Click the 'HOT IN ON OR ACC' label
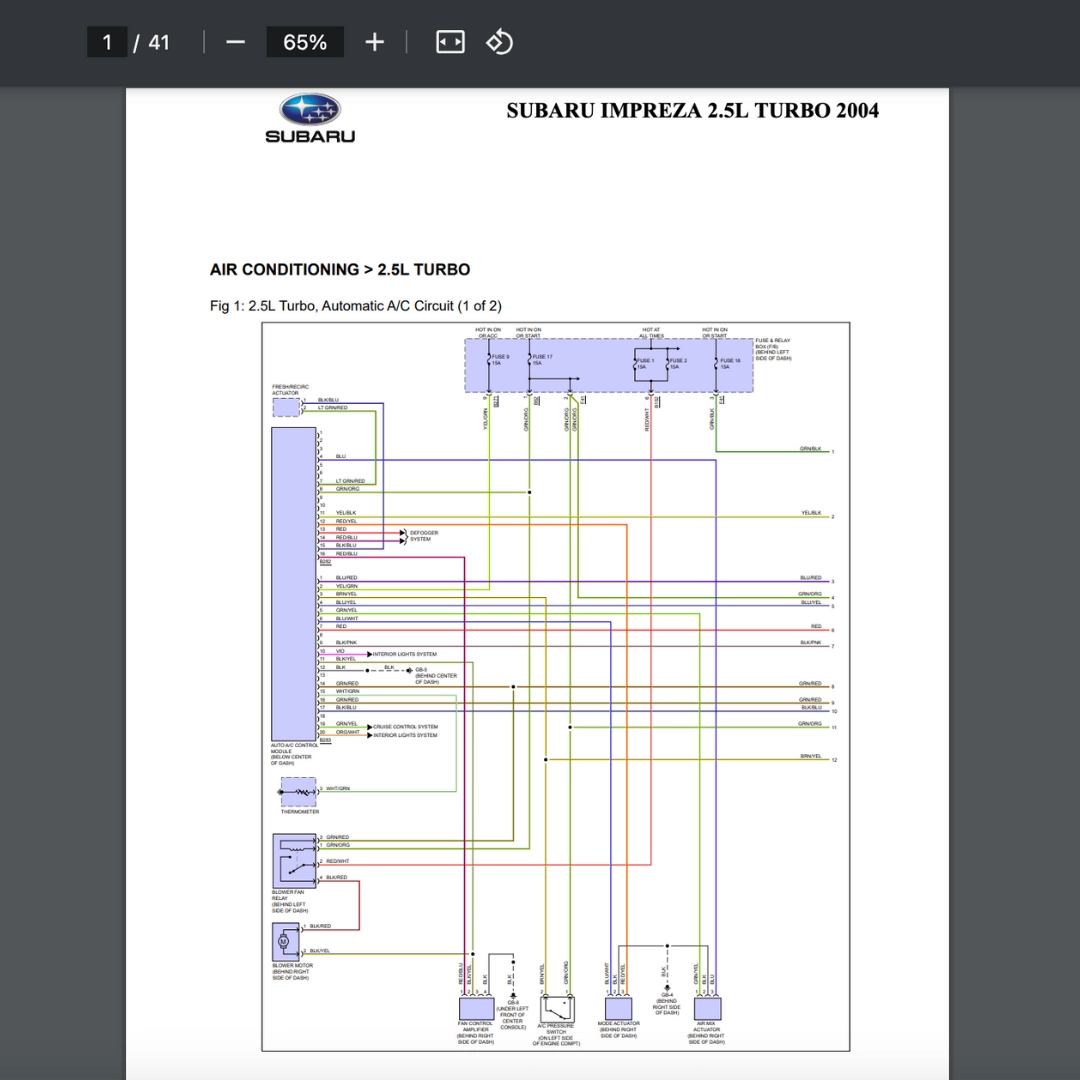Image resolution: width=1080 pixels, height=1080 pixels. point(488,333)
